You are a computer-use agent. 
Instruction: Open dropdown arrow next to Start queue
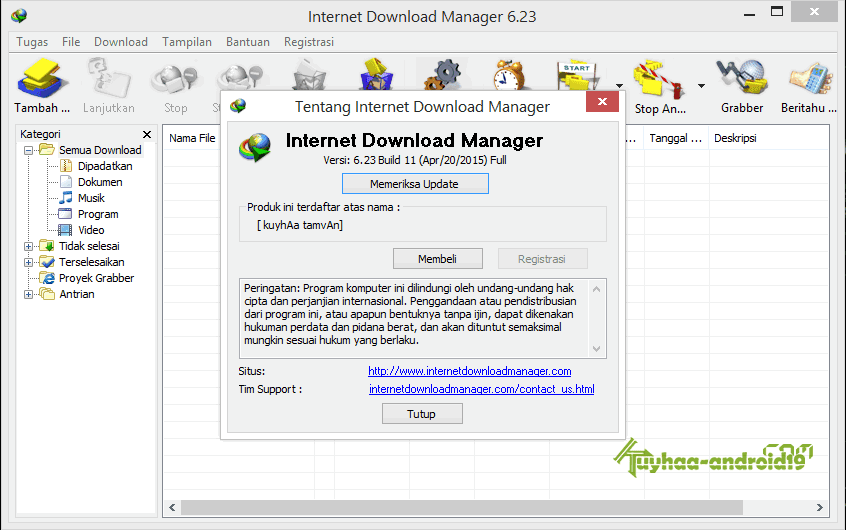[619, 85]
